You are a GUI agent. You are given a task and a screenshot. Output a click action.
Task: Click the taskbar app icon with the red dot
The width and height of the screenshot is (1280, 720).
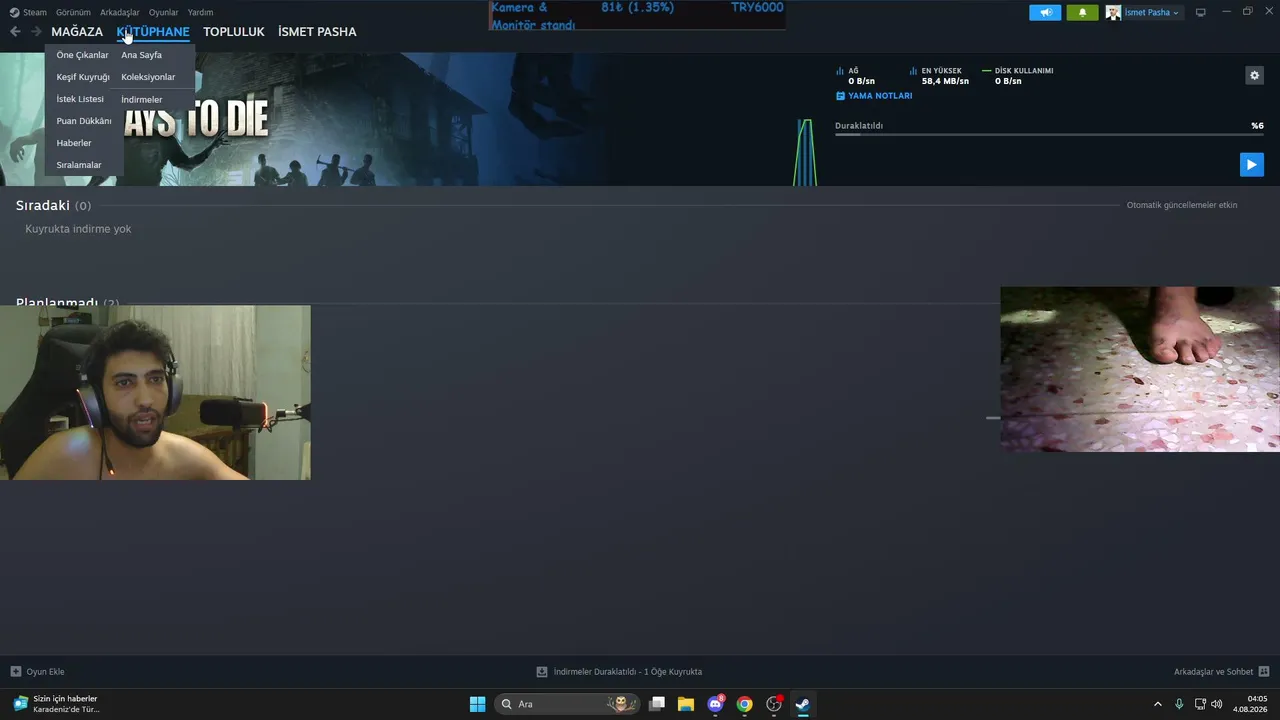(x=773, y=704)
